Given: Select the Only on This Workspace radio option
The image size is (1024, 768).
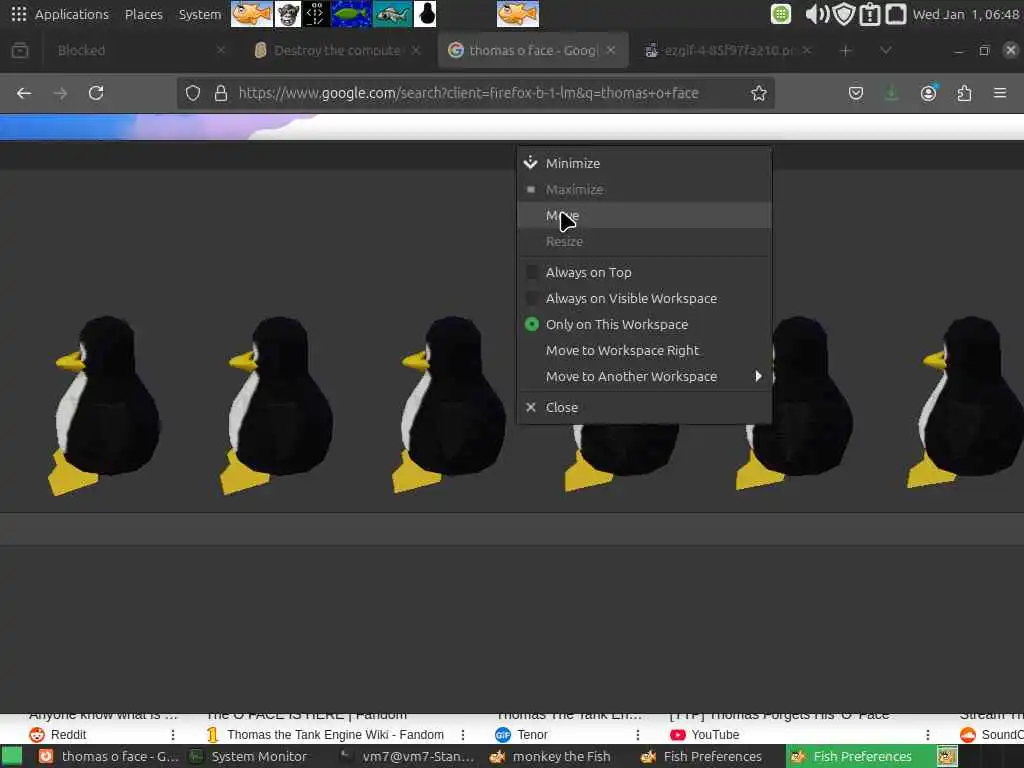Looking at the screenshot, I should pyautogui.click(x=532, y=325).
